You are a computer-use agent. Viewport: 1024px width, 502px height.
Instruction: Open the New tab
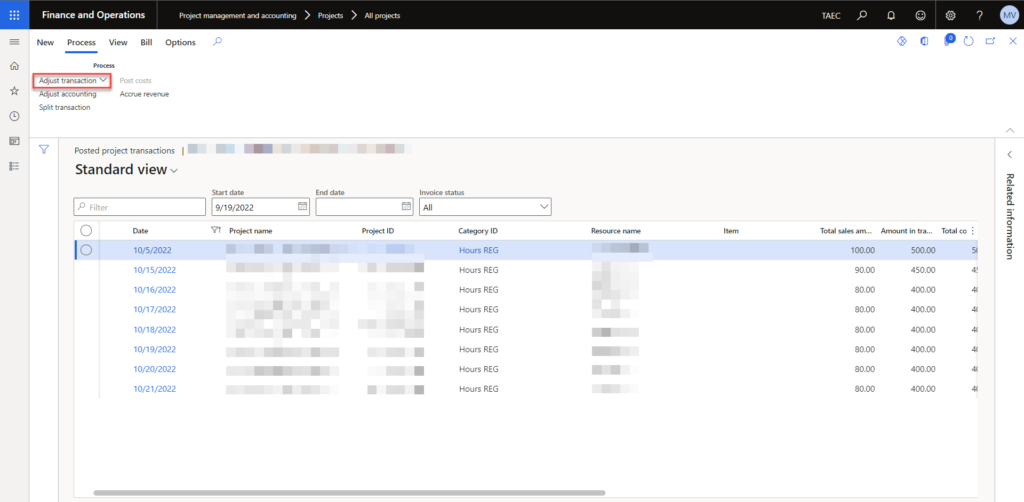click(45, 42)
